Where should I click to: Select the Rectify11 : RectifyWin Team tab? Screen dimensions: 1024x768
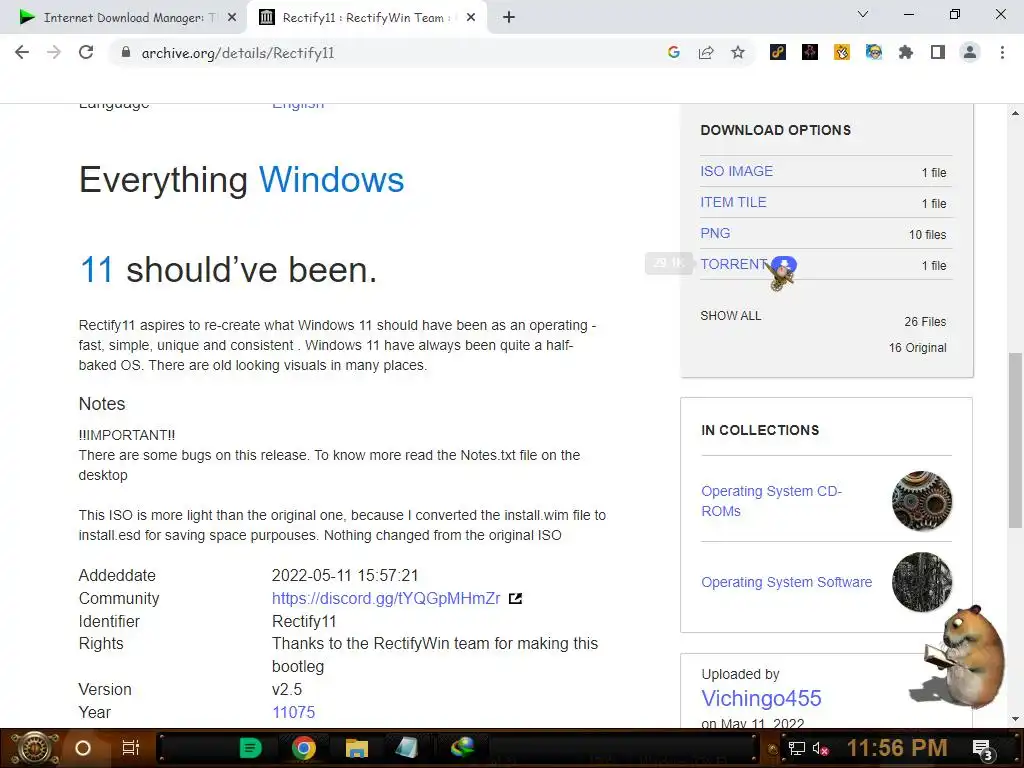pyautogui.click(x=367, y=18)
